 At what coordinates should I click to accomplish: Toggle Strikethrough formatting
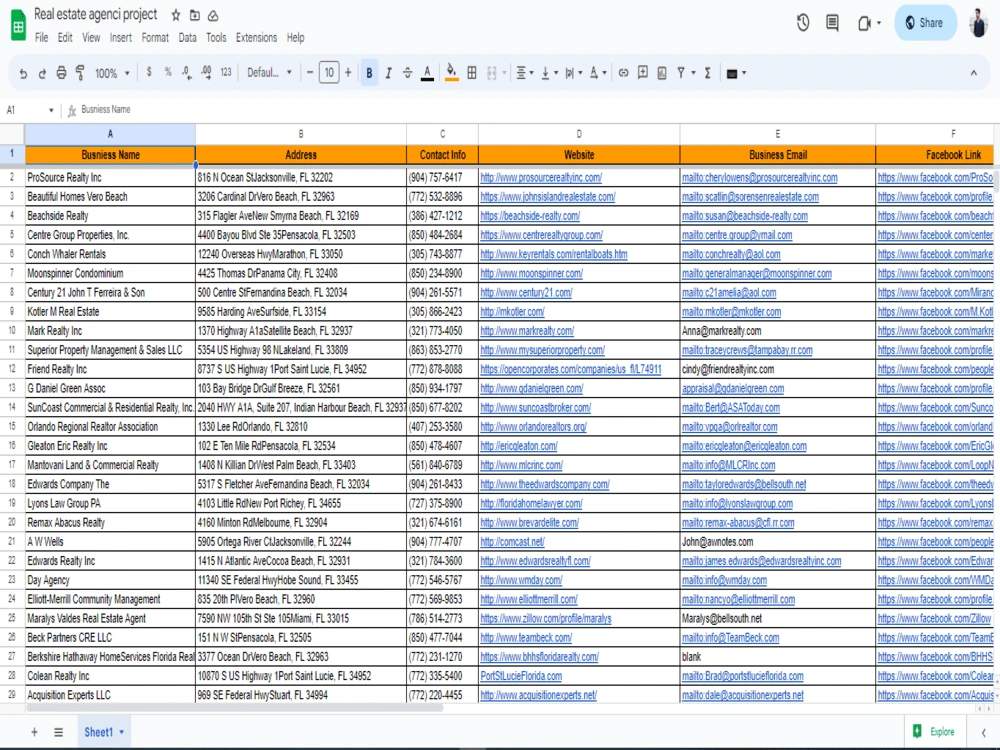pyautogui.click(x=408, y=73)
